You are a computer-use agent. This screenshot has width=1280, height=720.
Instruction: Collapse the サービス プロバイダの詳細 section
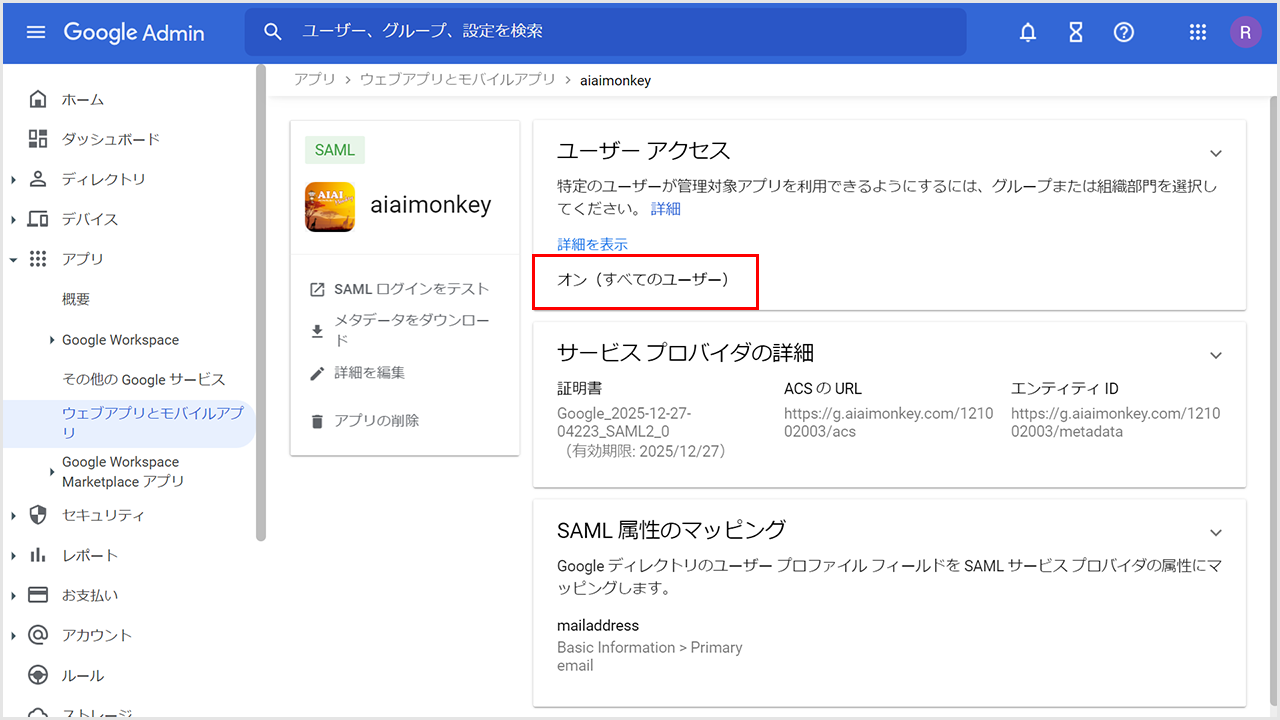[x=1216, y=355]
